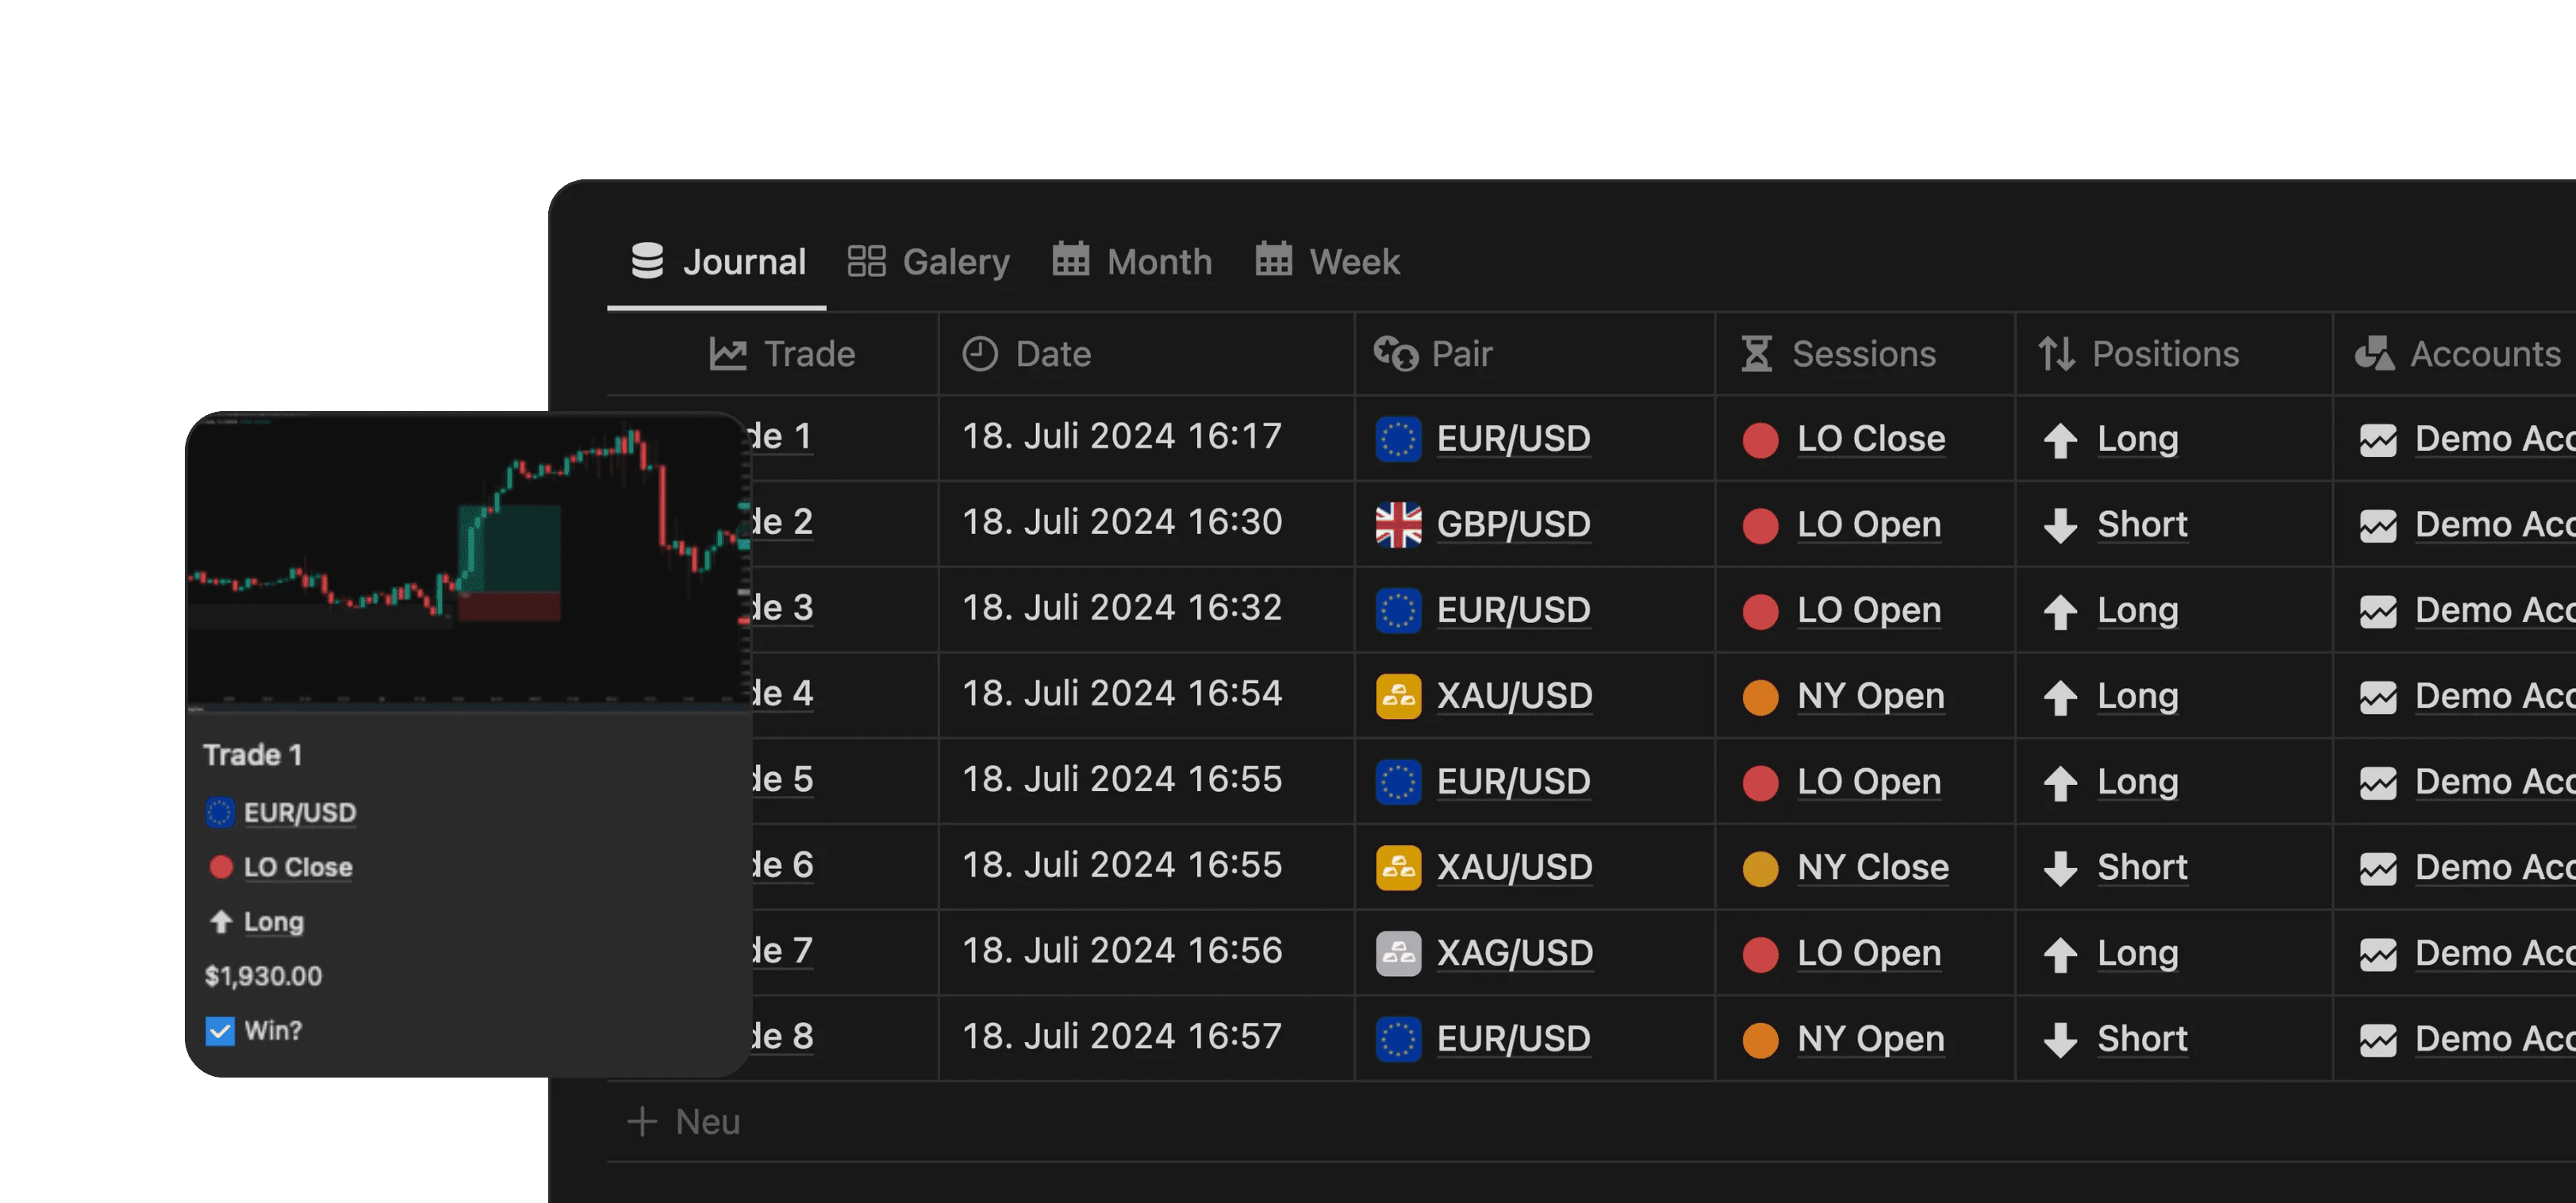2576x1203 pixels.
Task: Click the EU flag icon in the 16:57 row
Action: click(x=1398, y=1039)
